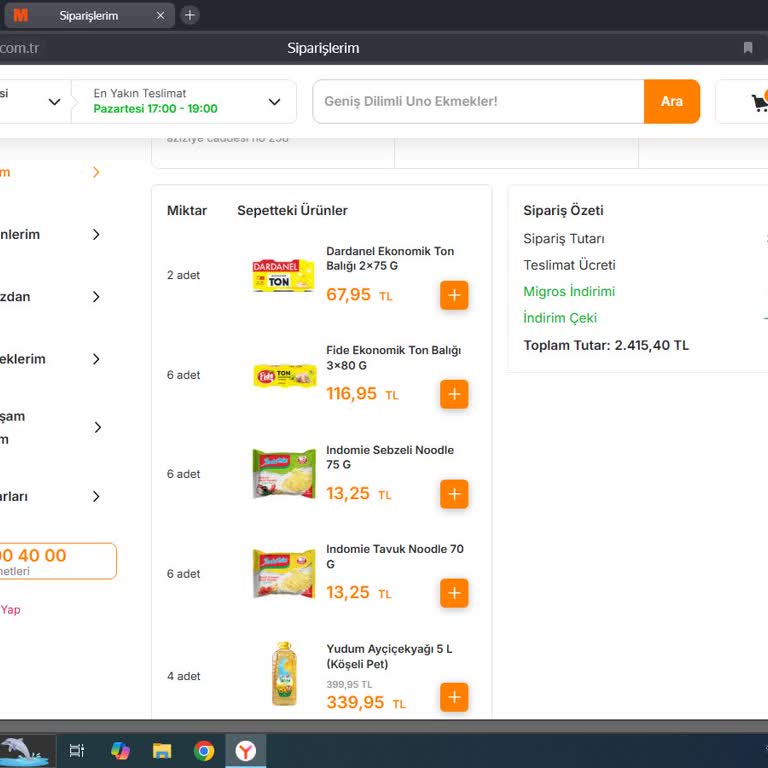Click the dolphin search highlight icon
Image resolution: width=768 pixels, height=768 pixels.
tap(24, 750)
